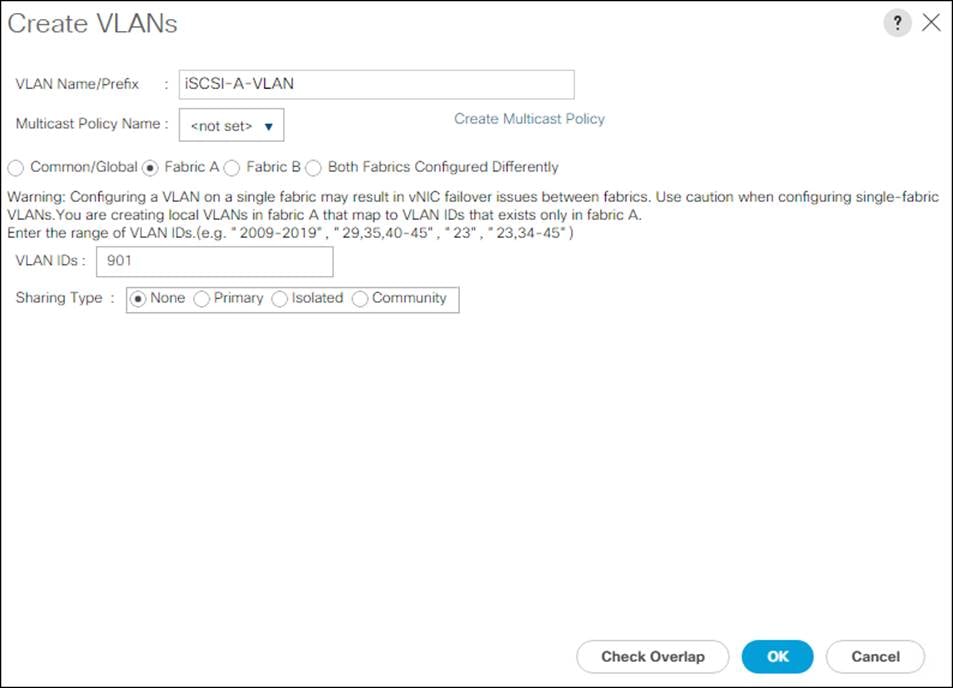Click the Cancel button
953x688 pixels.
coord(875,656)
